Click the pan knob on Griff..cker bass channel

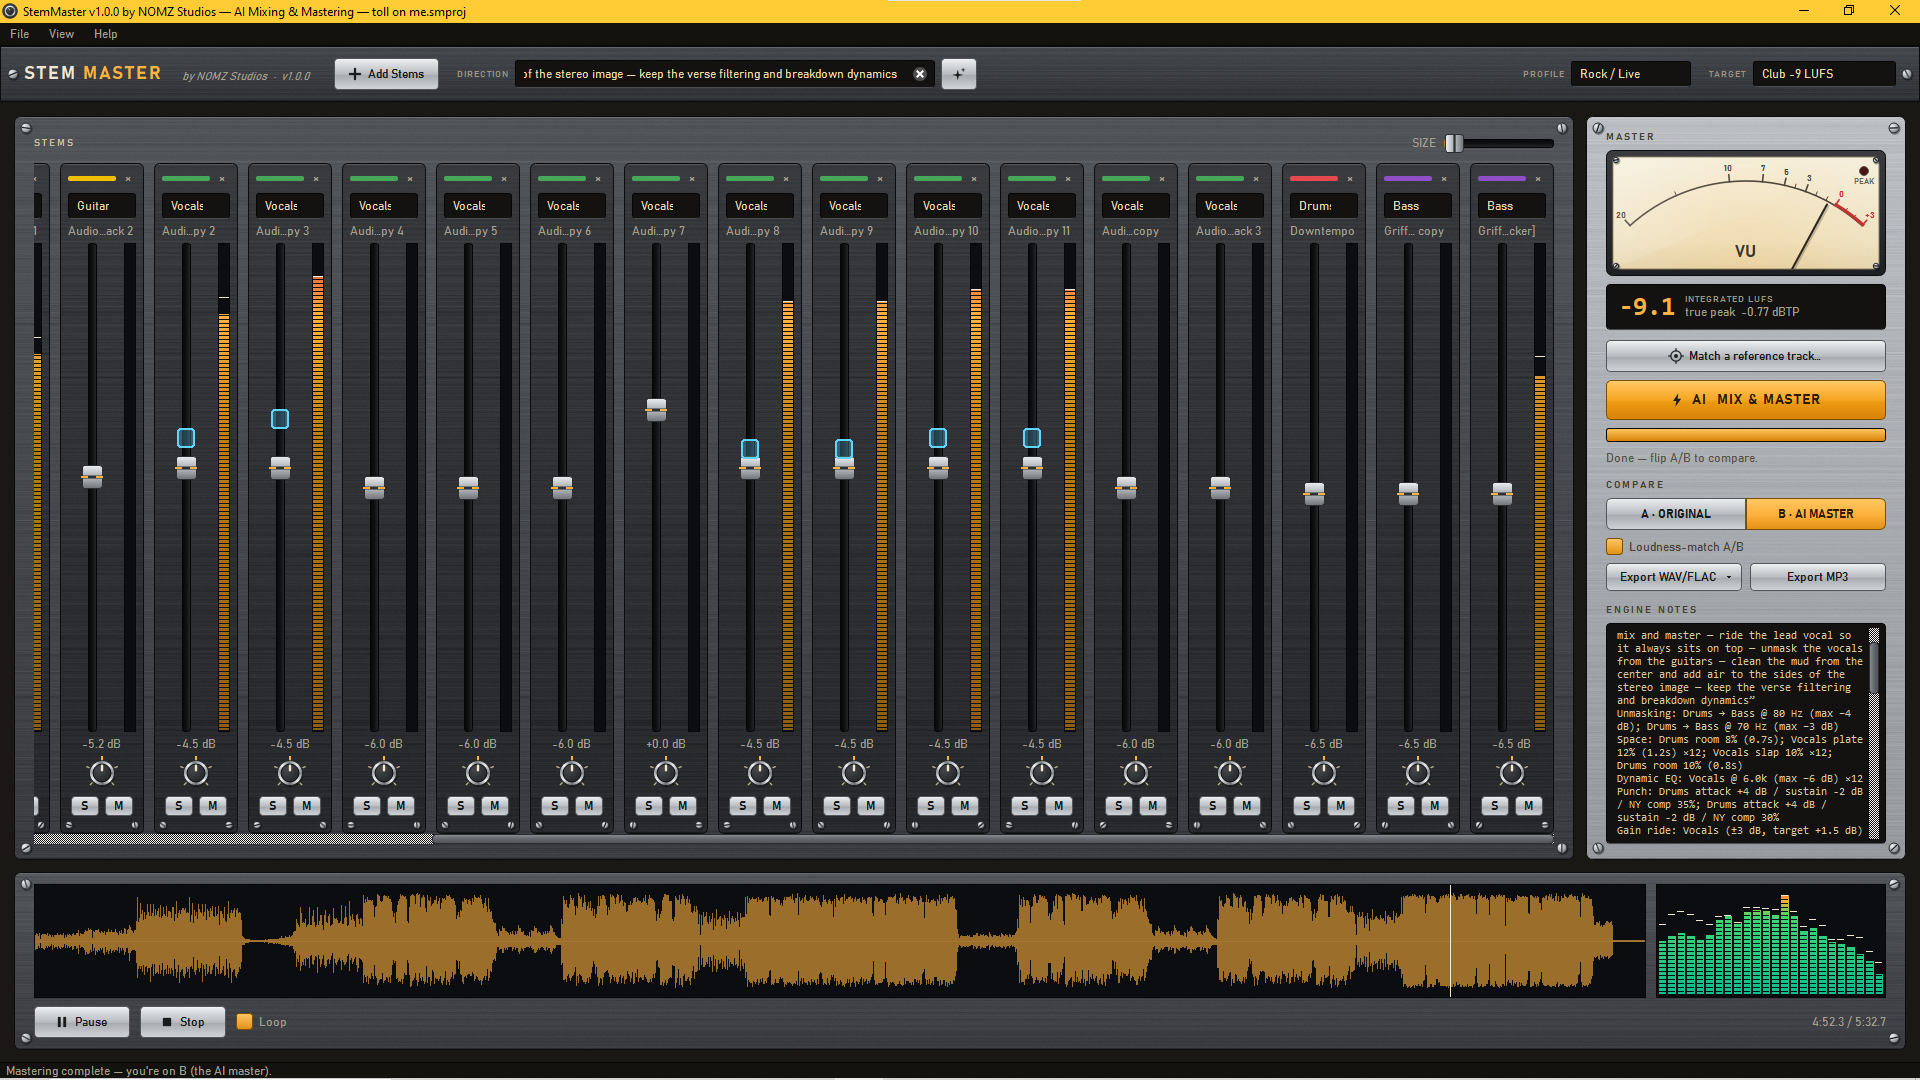[1512, 772]
